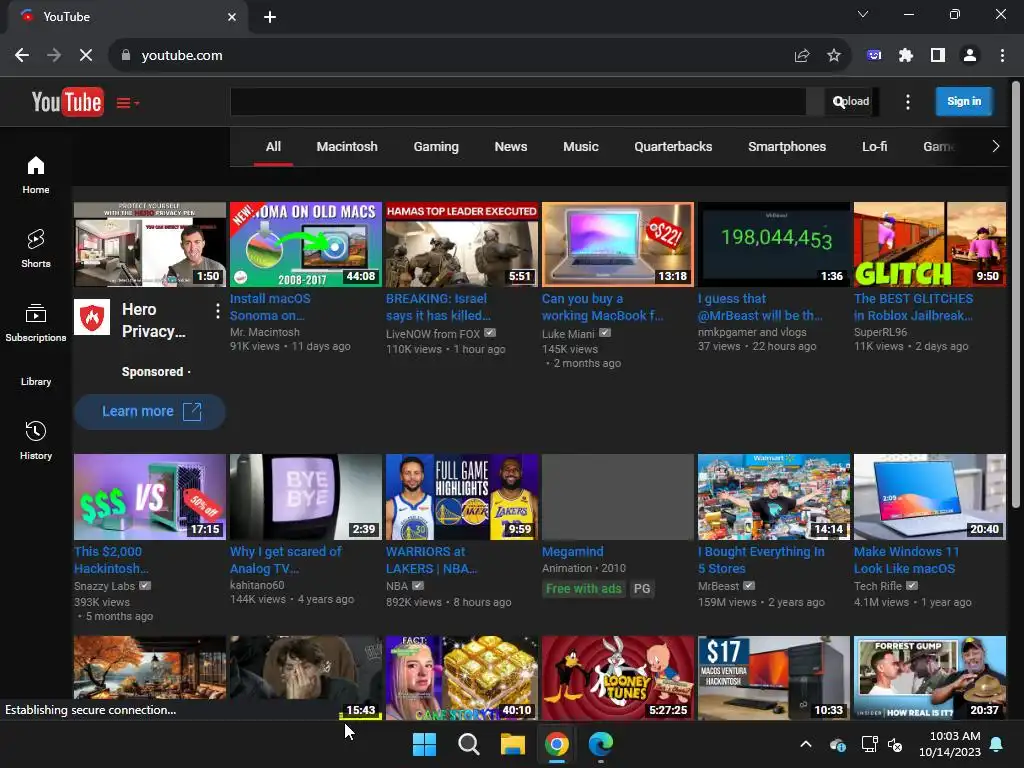Open the Windows Start menu
Image resolution: width=1024 pixels, height=768 pixels.
(x=424, y=744)
